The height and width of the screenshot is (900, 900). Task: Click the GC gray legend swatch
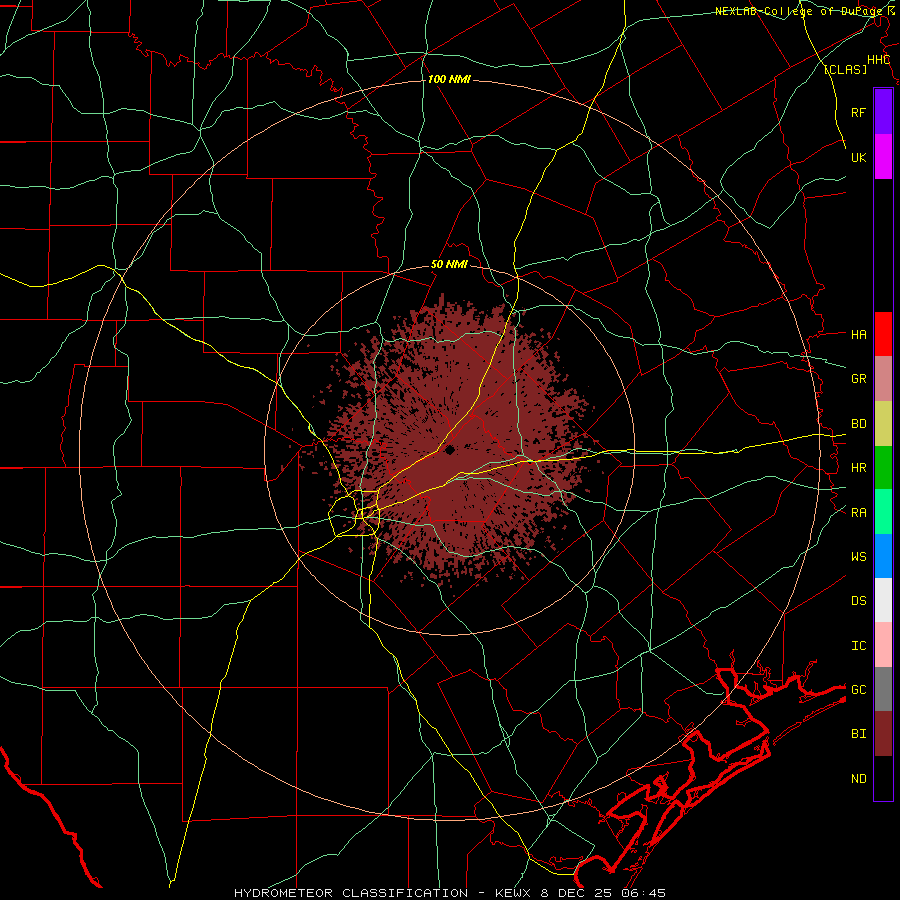click(883, 689)
